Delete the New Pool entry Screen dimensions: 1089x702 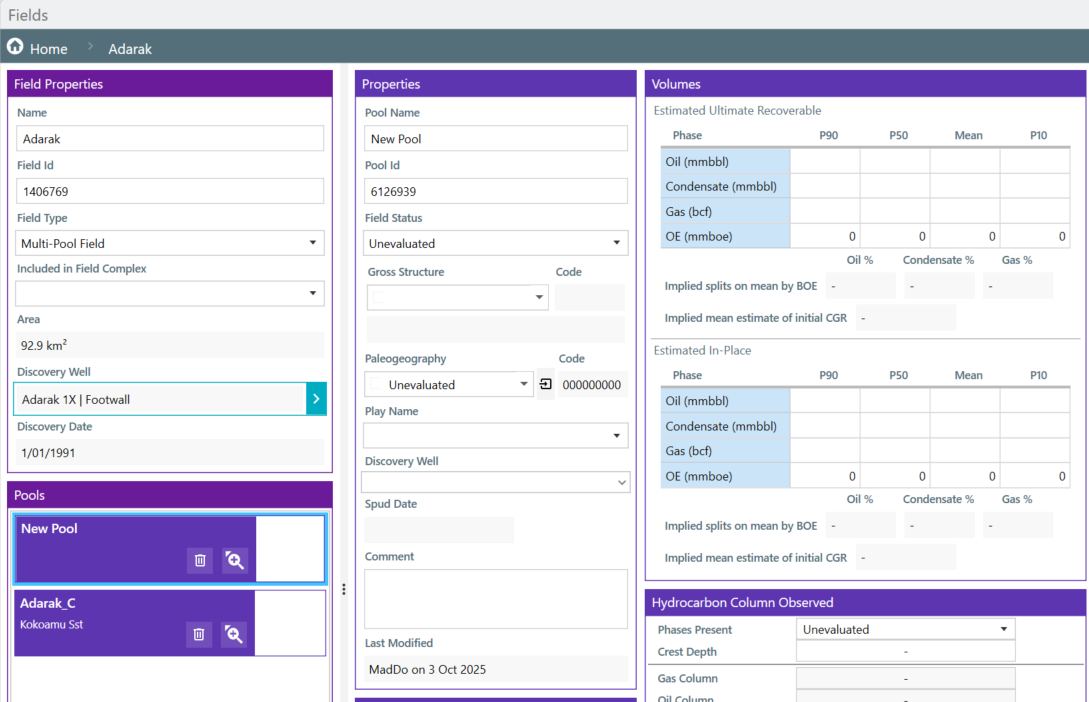tap(200, 560)
